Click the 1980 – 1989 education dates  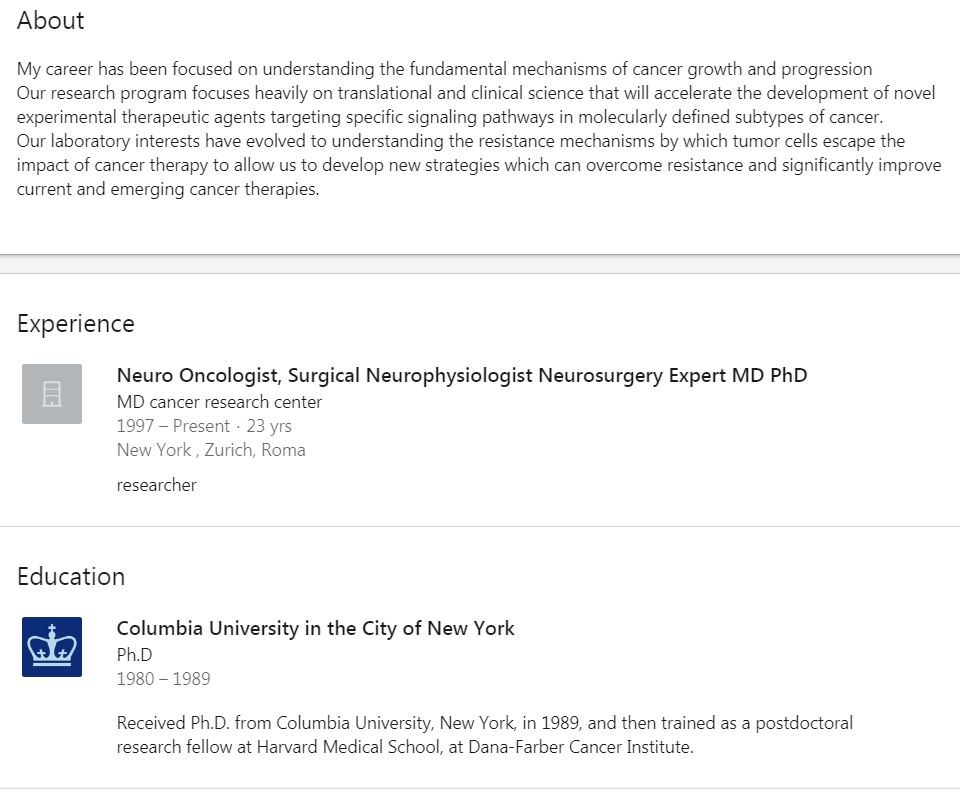point(163,679)
